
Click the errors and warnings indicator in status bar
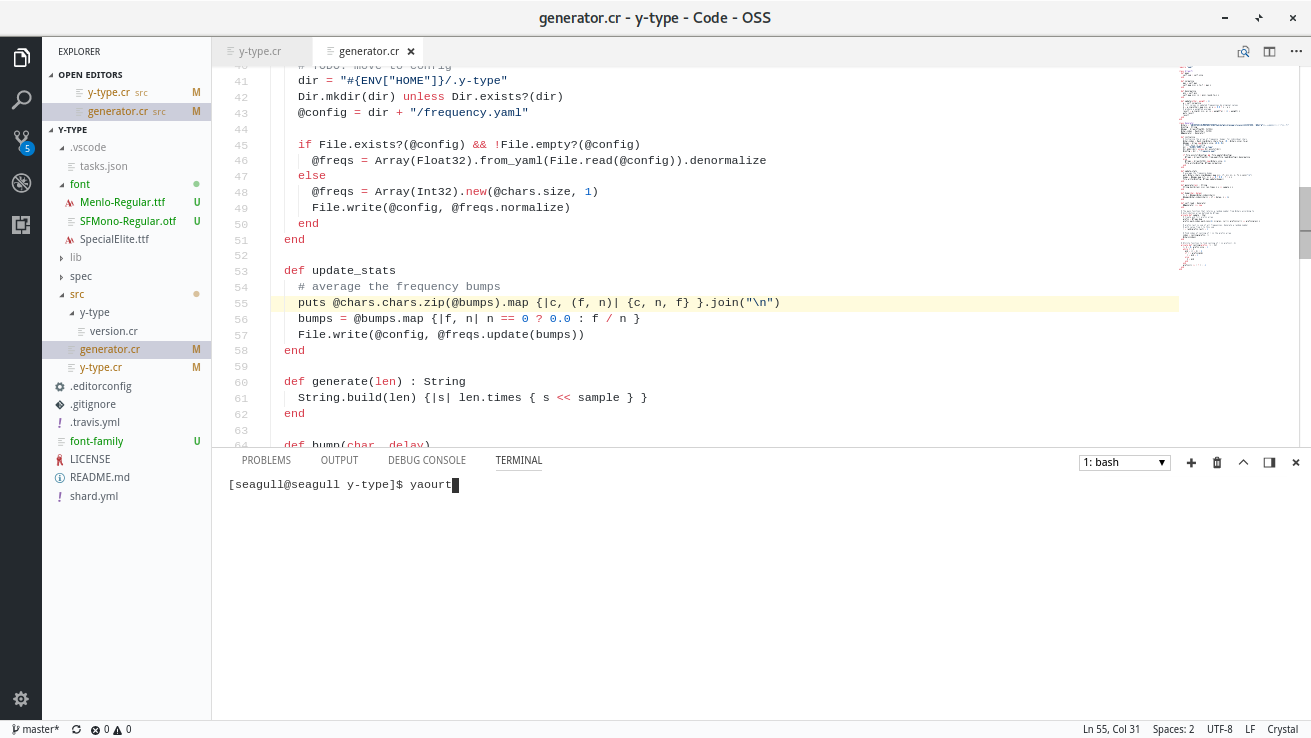click(x=106, y=729)
